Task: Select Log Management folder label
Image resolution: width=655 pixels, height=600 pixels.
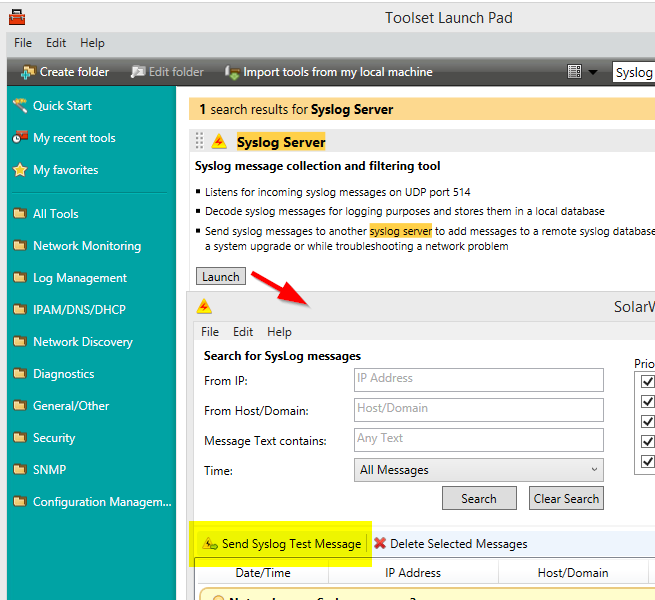Action: 80,278
